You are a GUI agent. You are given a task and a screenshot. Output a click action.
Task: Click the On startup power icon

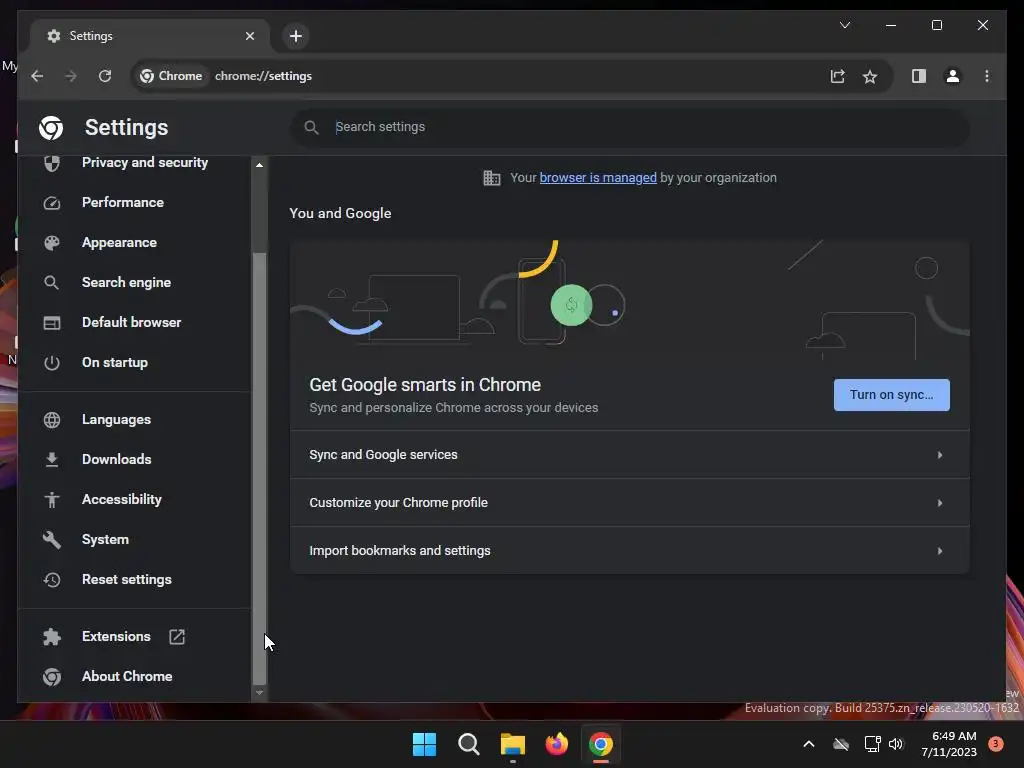click(52, 362)
